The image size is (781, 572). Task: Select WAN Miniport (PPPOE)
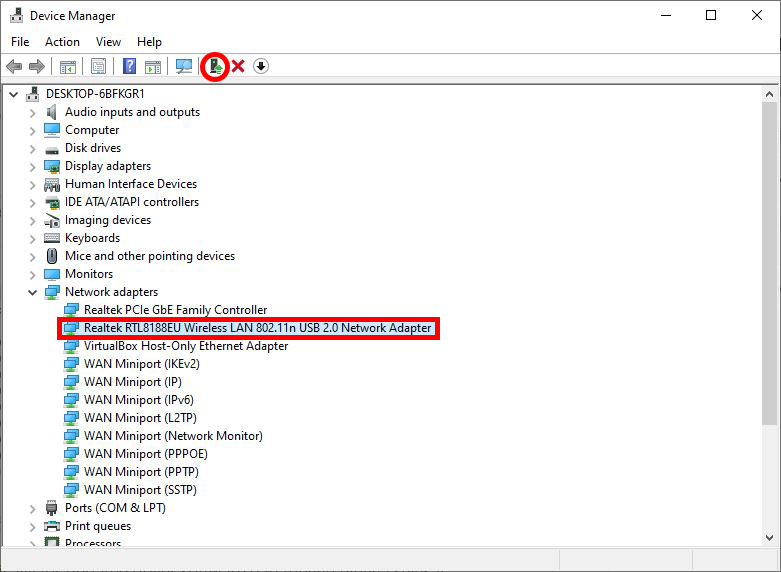[145, 453]
